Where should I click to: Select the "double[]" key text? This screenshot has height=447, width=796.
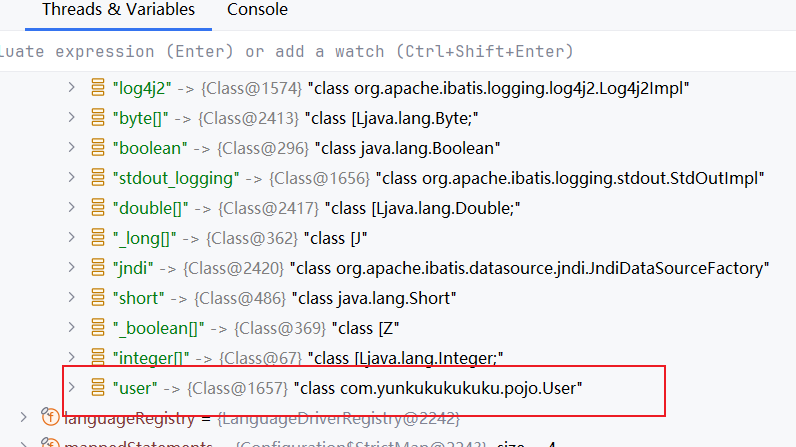(x=150, y=208)
